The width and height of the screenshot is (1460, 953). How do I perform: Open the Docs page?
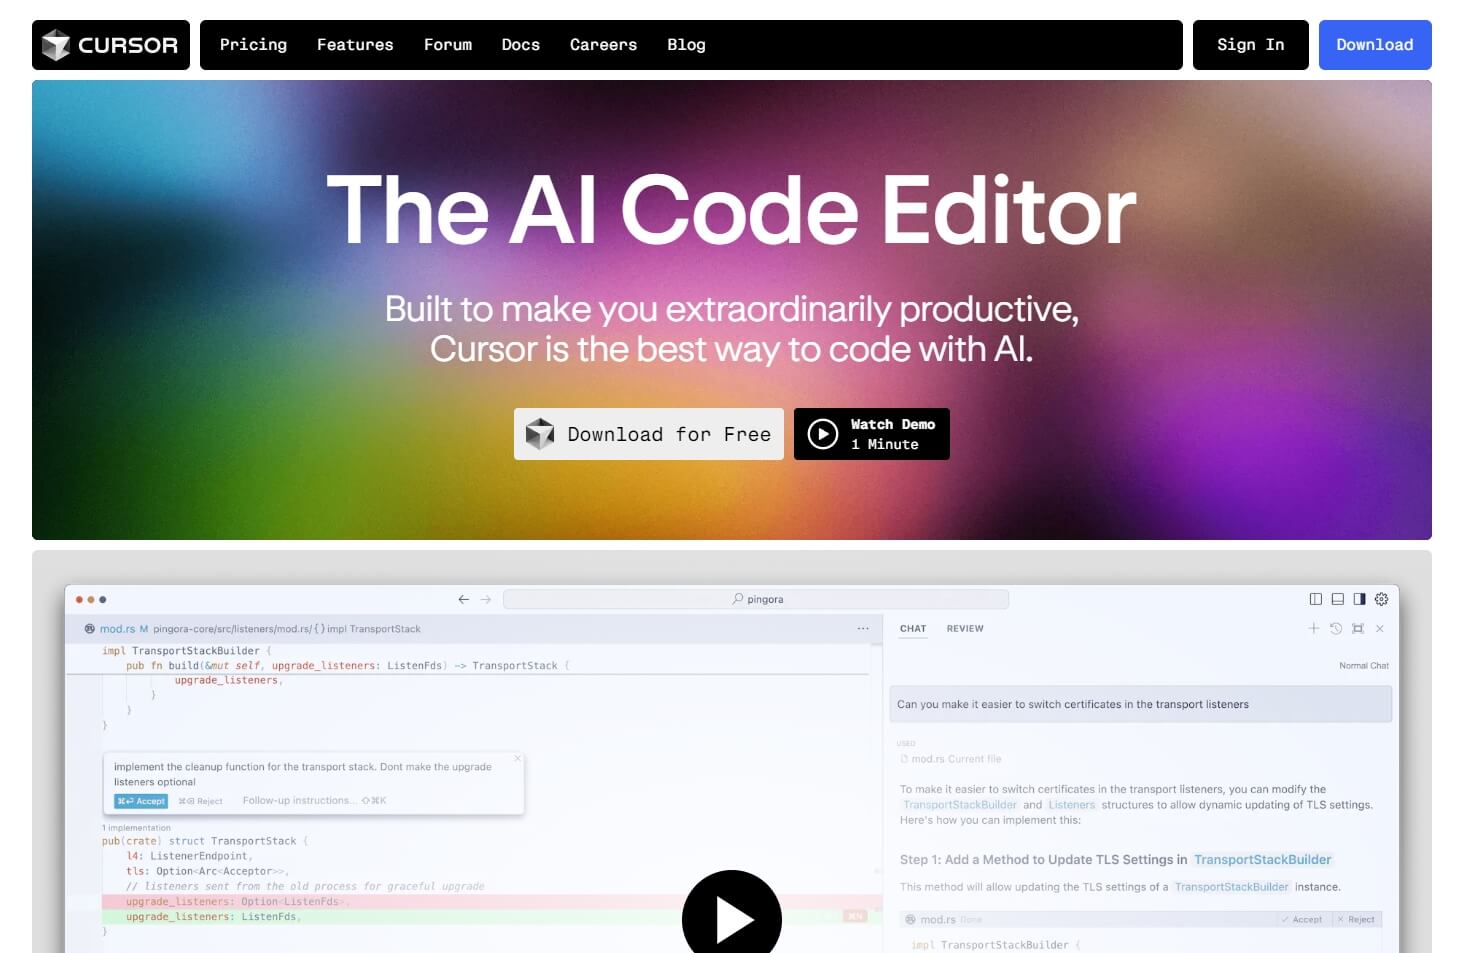pyautogui.click(x=521, y=45)
